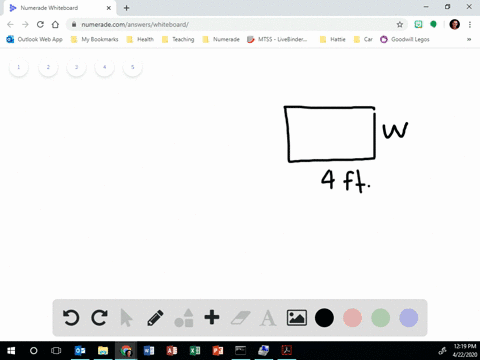Click the green circle extension icon

[x=433, y=24]
